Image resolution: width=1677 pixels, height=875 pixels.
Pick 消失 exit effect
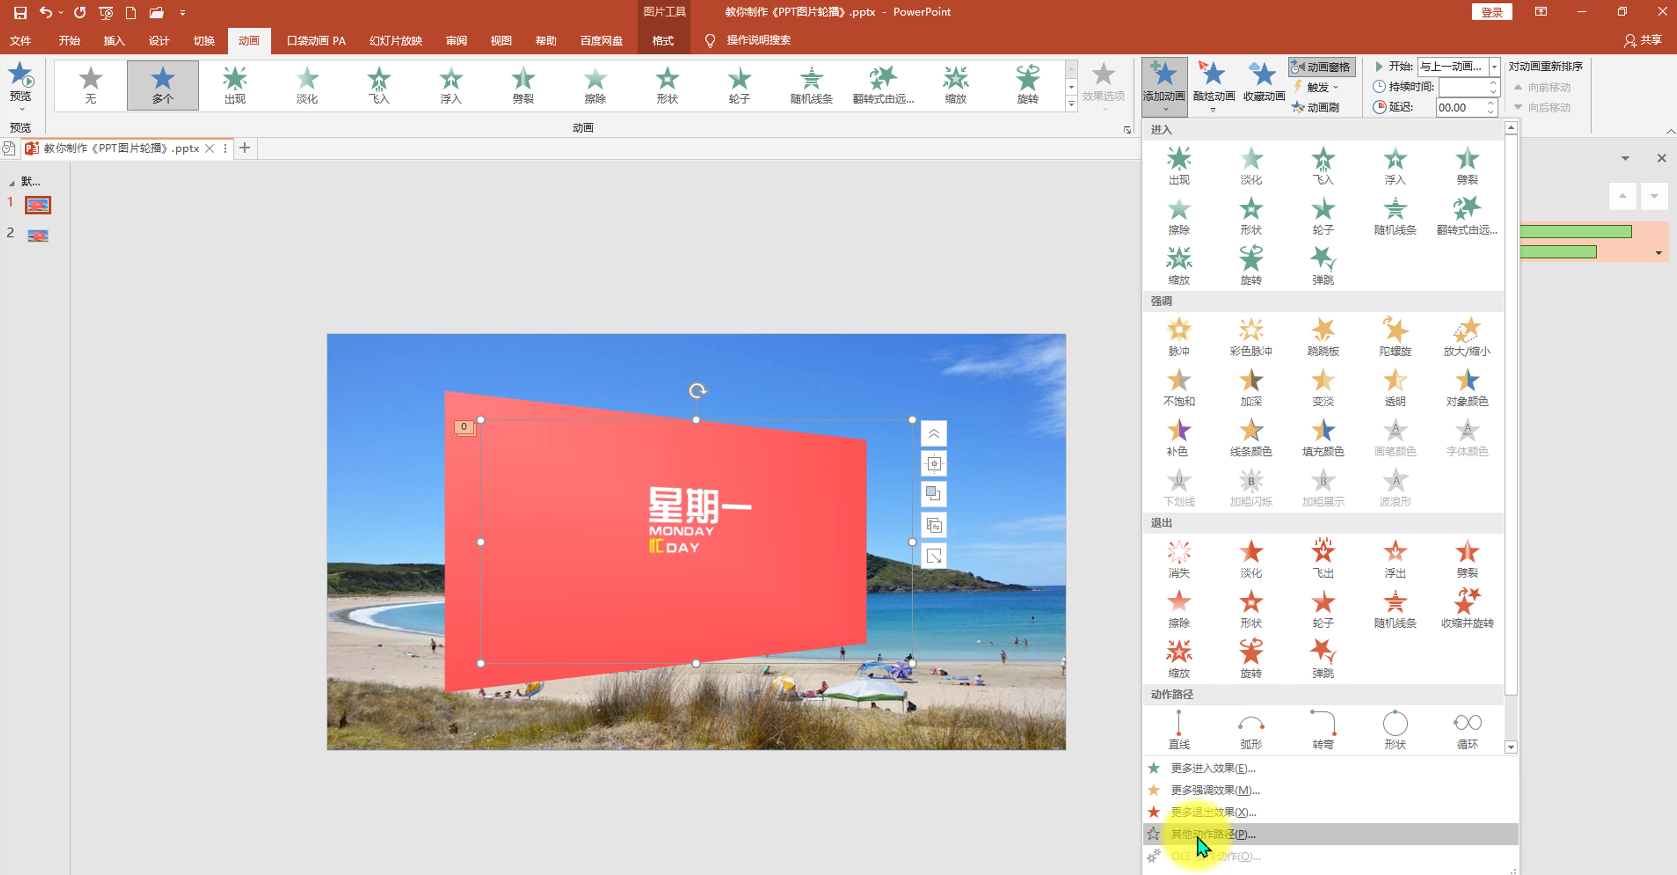coord(1179,559)
